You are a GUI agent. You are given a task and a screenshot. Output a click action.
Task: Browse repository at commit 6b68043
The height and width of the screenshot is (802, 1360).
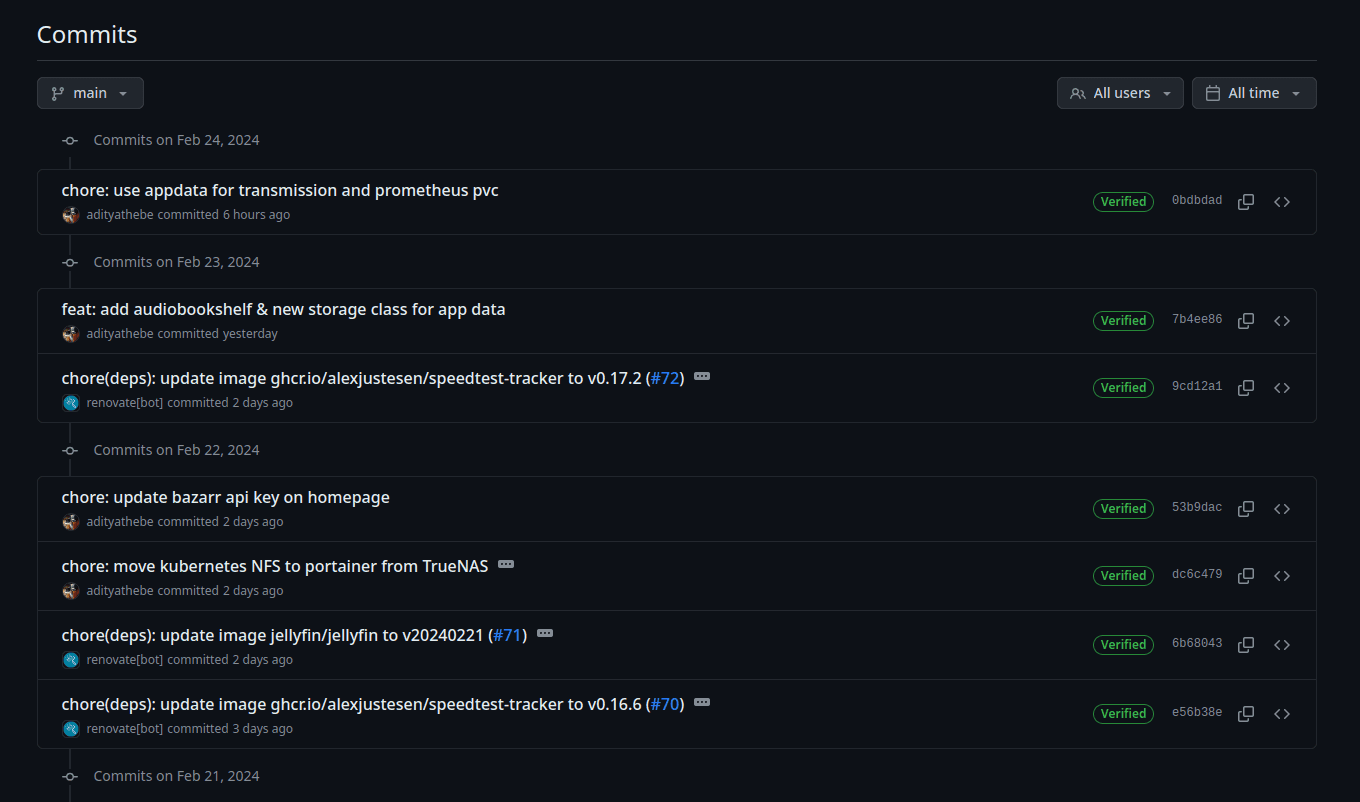tap(1282, 645)
